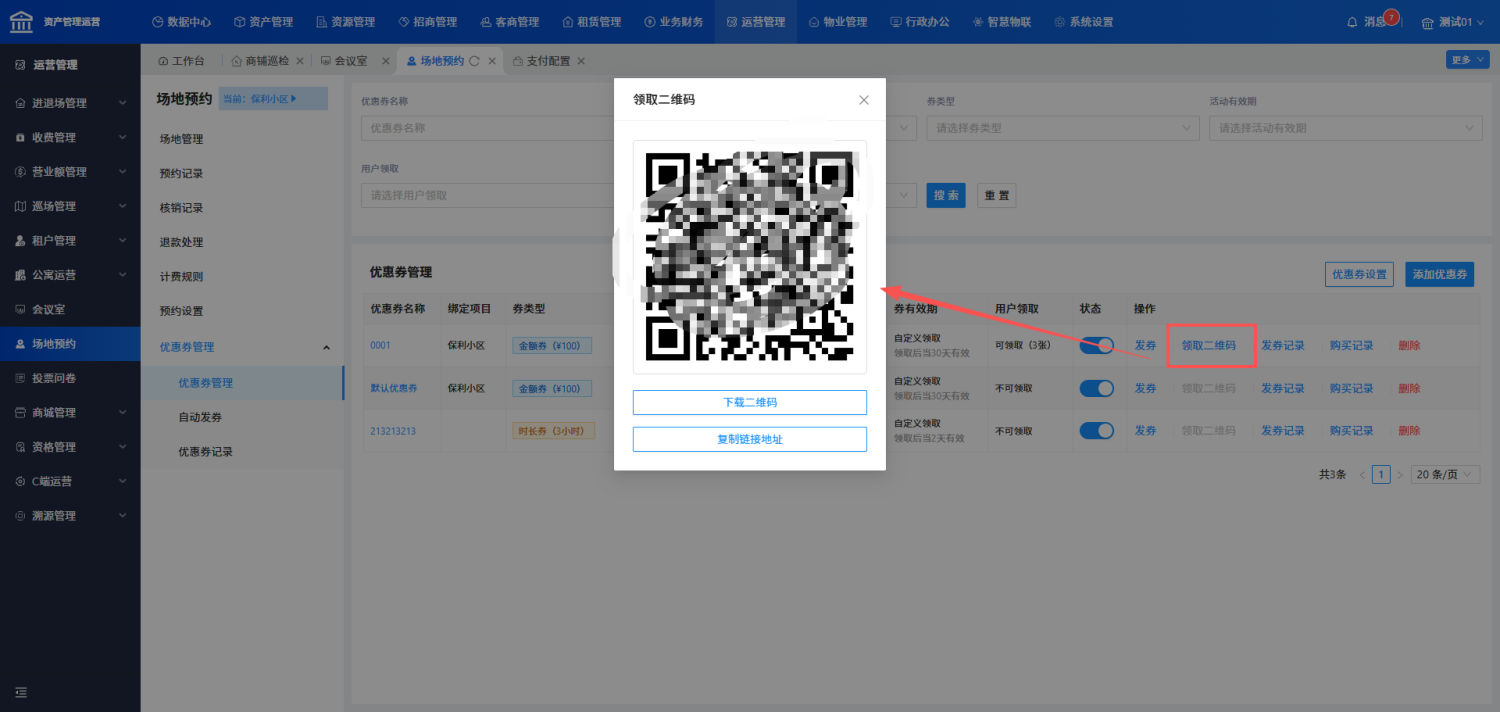Open the 消息 notification bell
1500x712 pixels.
point(1353,22)
